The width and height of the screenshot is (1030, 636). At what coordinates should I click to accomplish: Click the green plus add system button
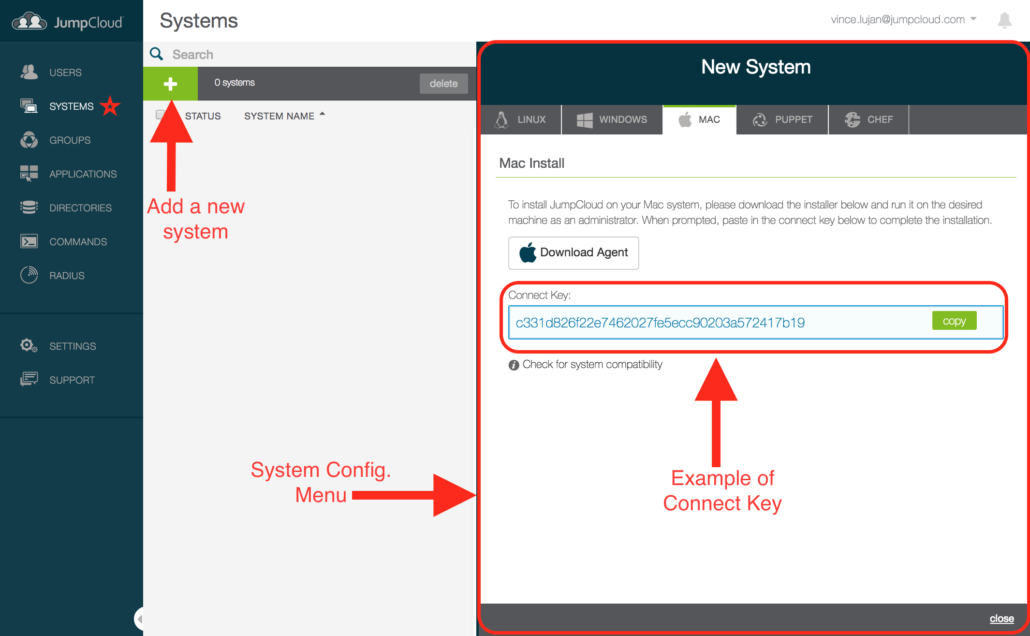click(x=171, y=84)
